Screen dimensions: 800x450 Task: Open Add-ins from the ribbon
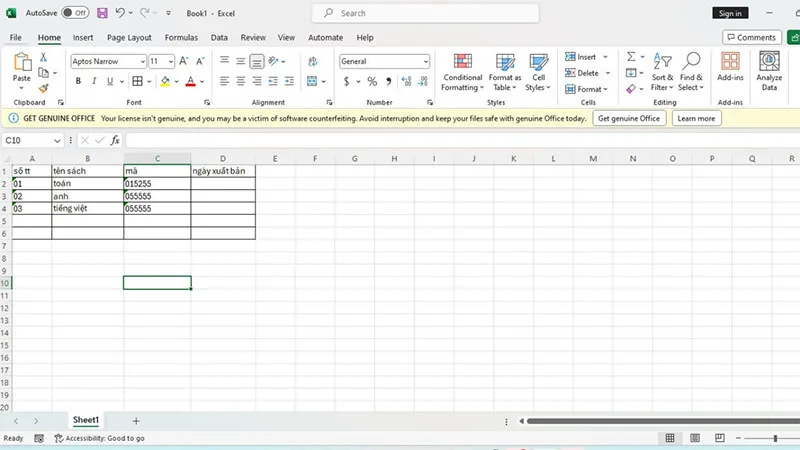pos(730,67)
